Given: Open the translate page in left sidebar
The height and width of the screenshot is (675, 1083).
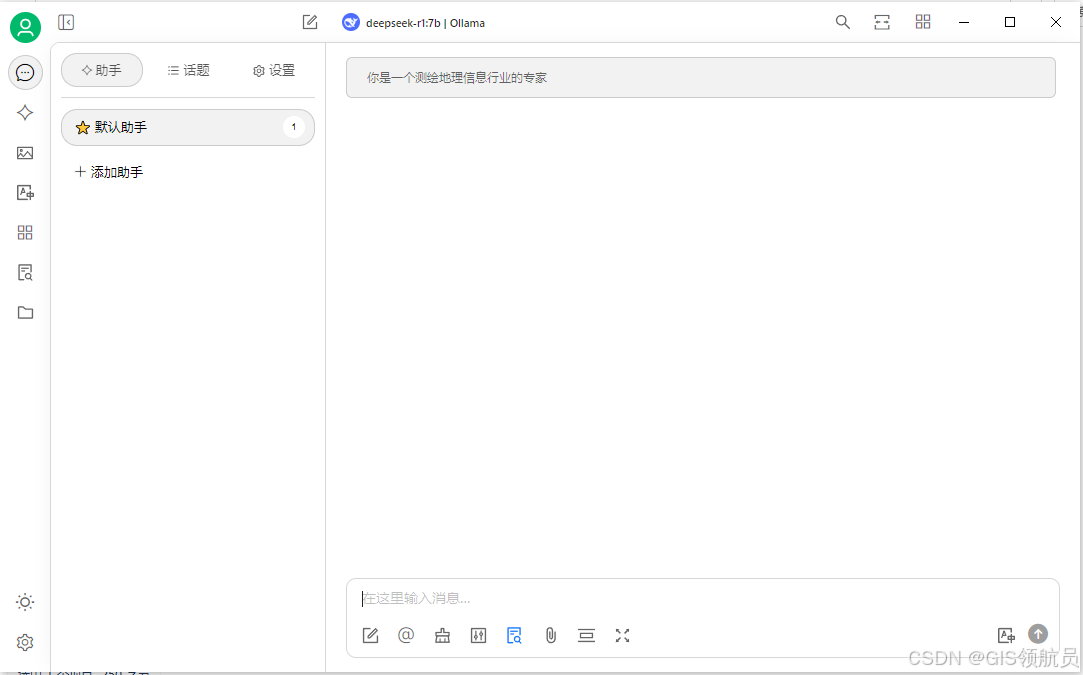Looking at the screenshot, I should pos(26,193).
